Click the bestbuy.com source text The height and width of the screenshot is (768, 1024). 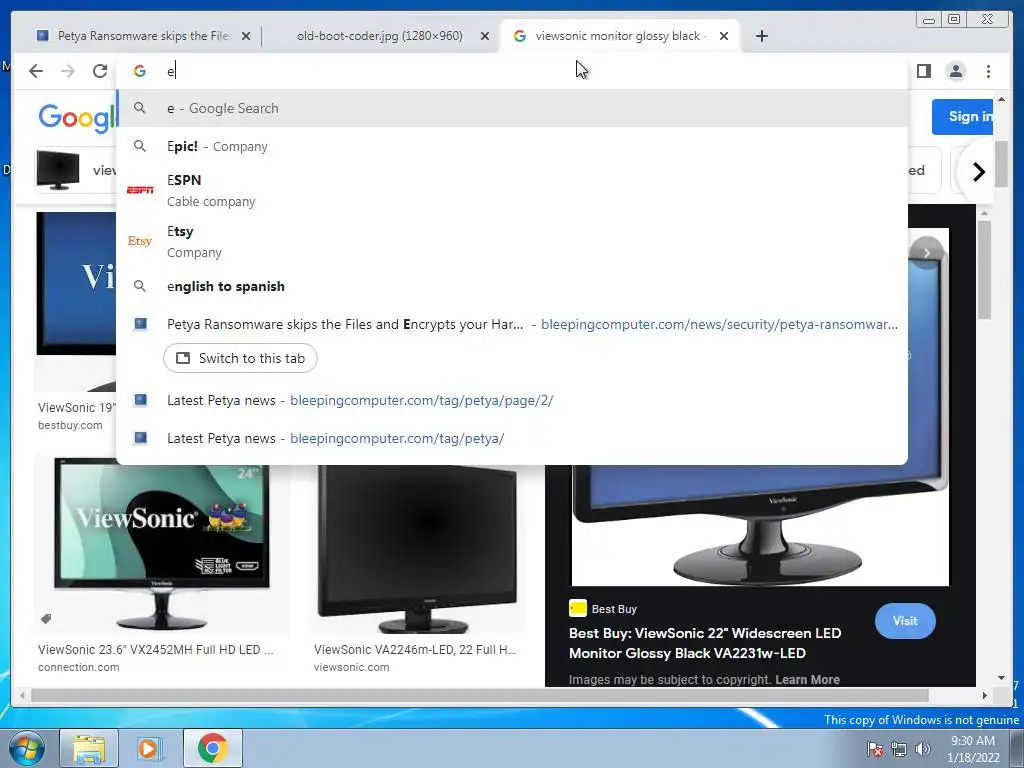pos(70,425)
